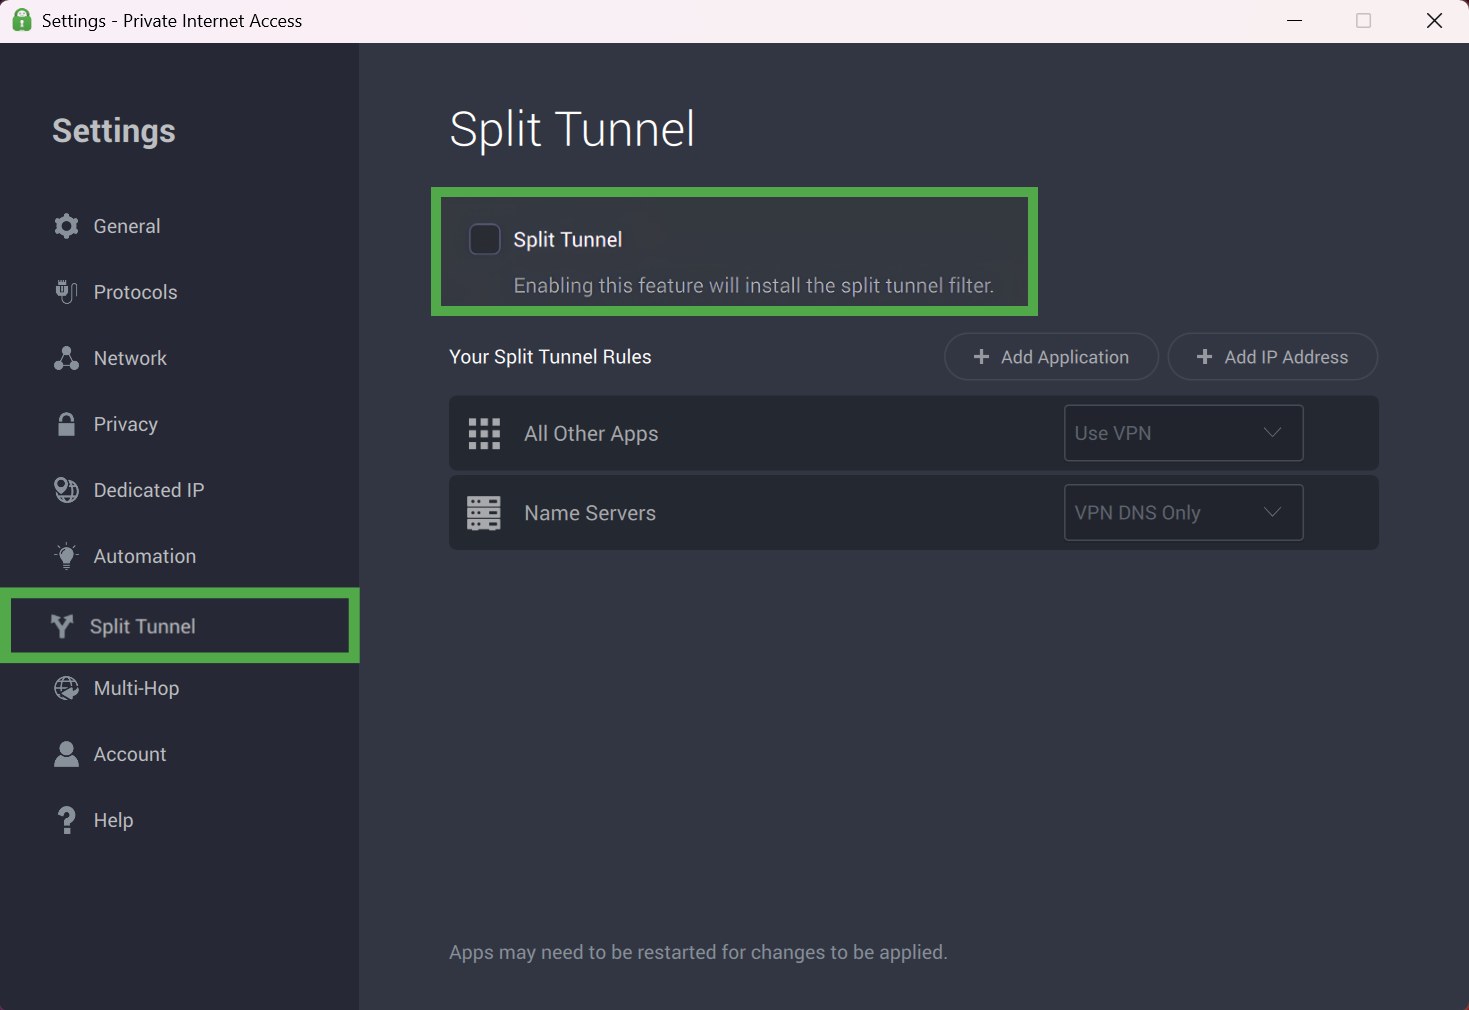
Task: Click the Network nodes icon
Action: 66,358
